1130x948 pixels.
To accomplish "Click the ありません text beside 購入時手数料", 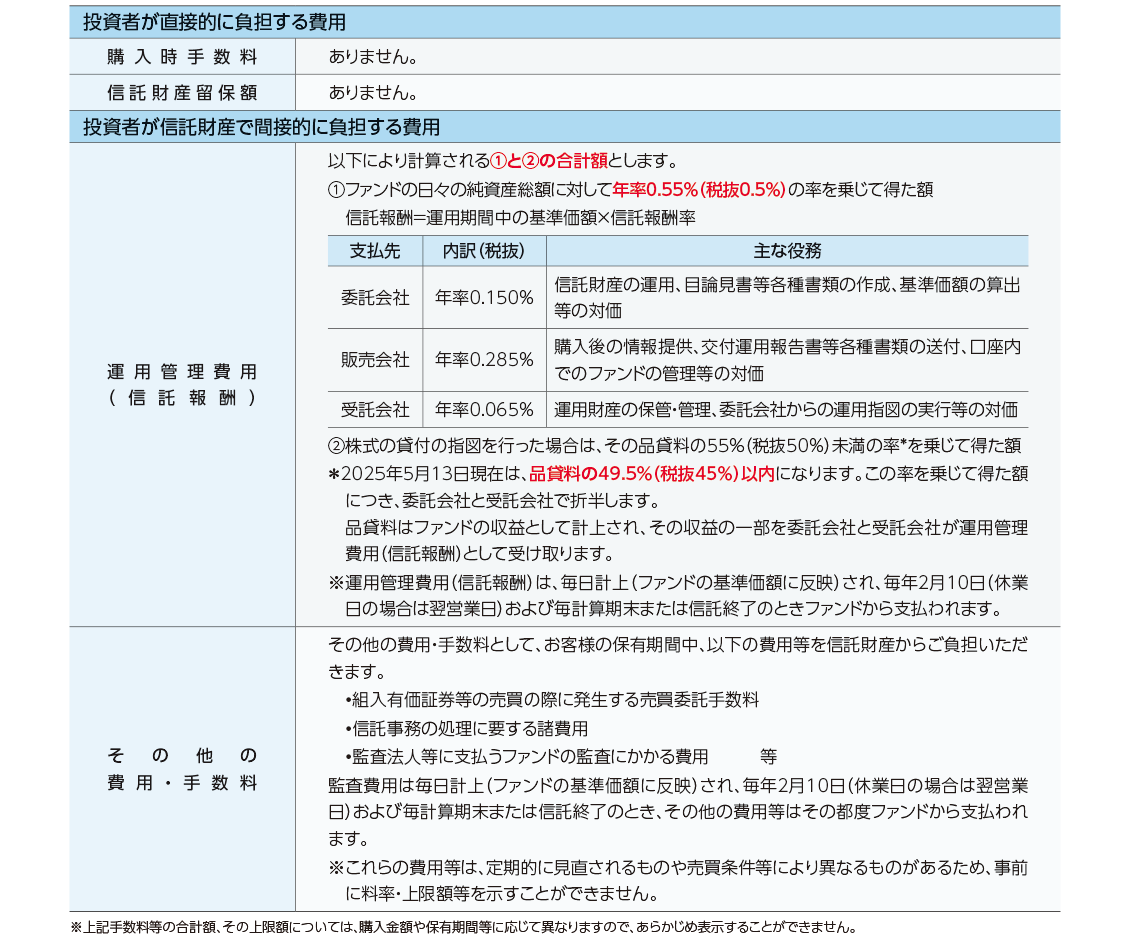I will (x=372, y=57).
